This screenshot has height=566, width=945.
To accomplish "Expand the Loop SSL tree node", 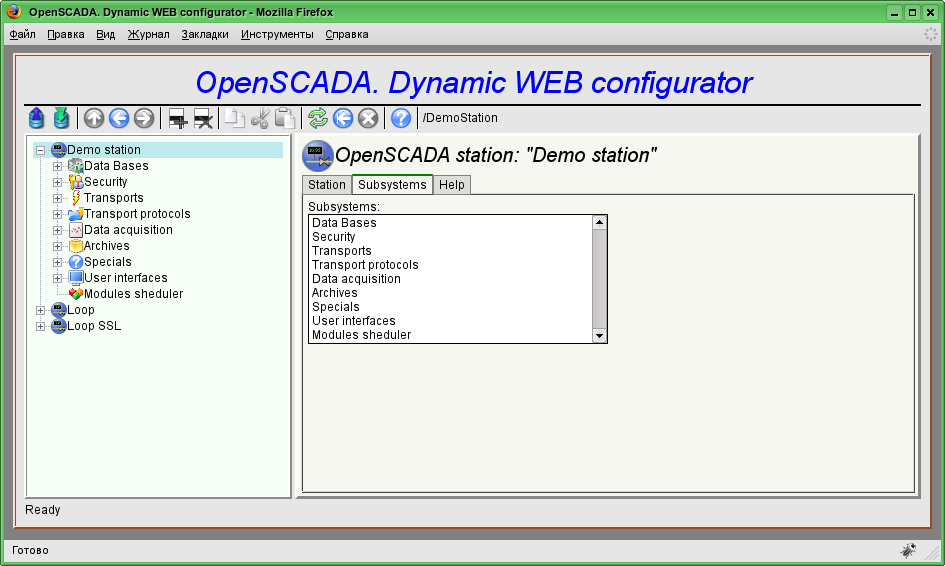I will point(40,326).
